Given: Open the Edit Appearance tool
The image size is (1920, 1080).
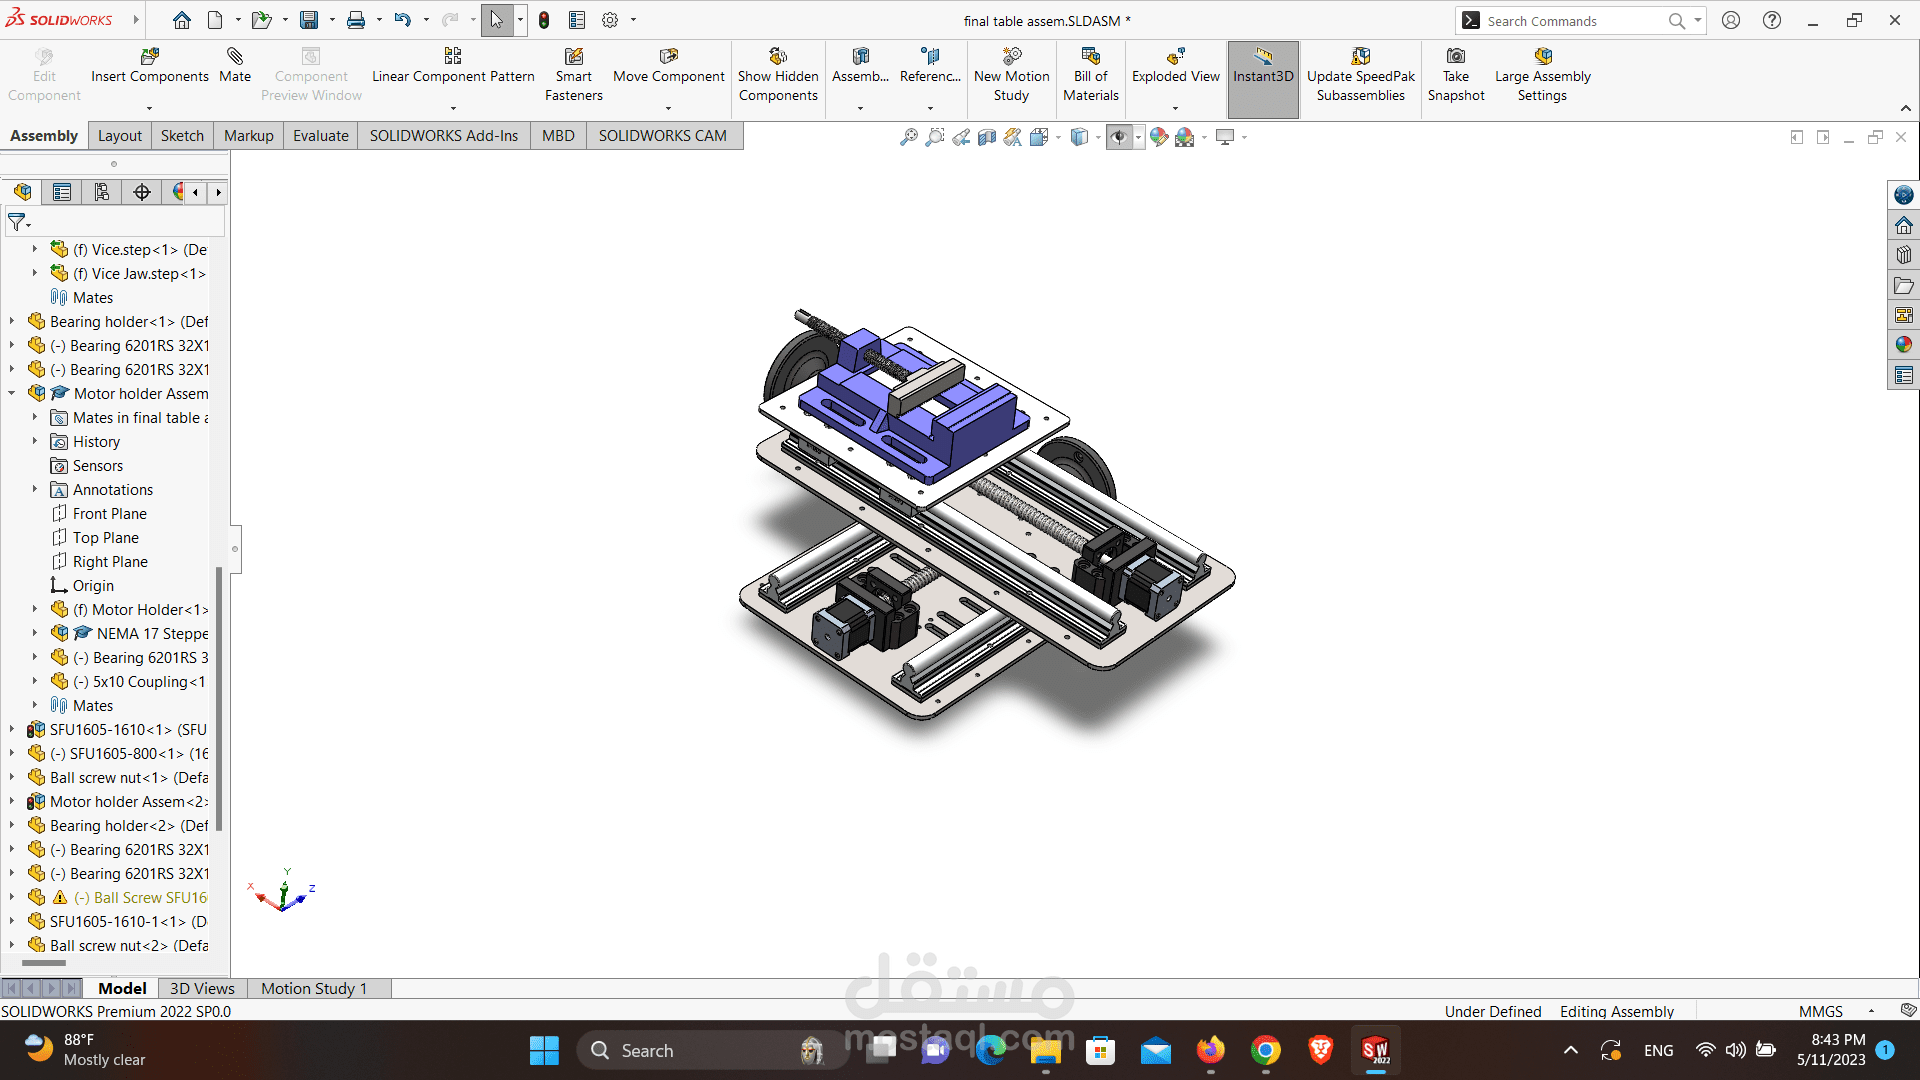Looking at the screenshot, I should tap(1159, 137).
